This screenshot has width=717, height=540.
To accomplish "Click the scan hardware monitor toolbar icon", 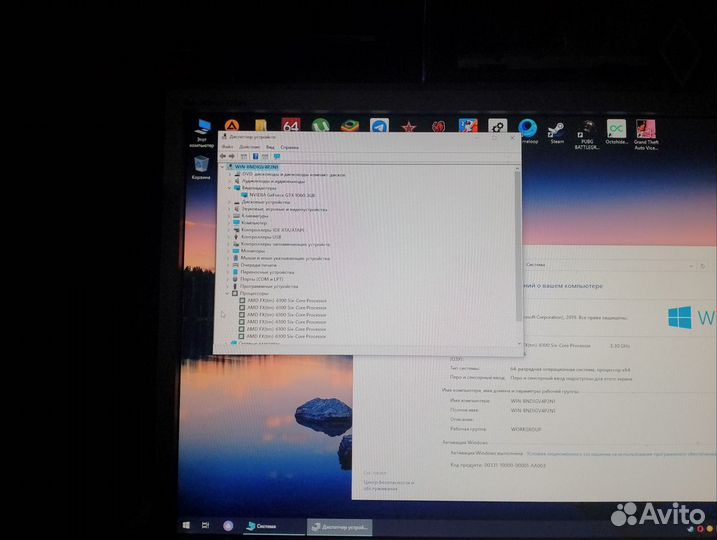I will pyautogui.click(x=277, y=156).
